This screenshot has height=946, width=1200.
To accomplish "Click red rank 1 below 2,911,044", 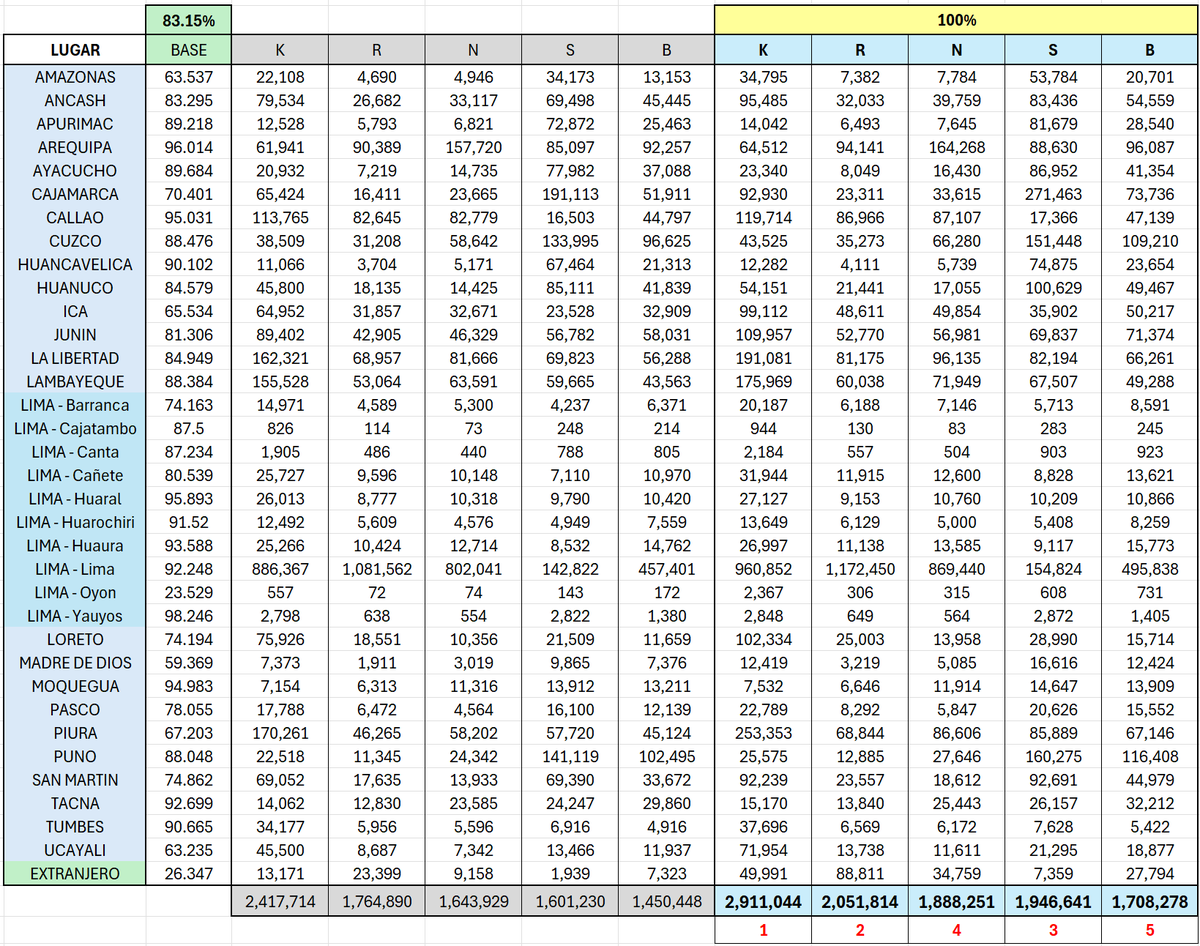I will (x=764, y=931).
